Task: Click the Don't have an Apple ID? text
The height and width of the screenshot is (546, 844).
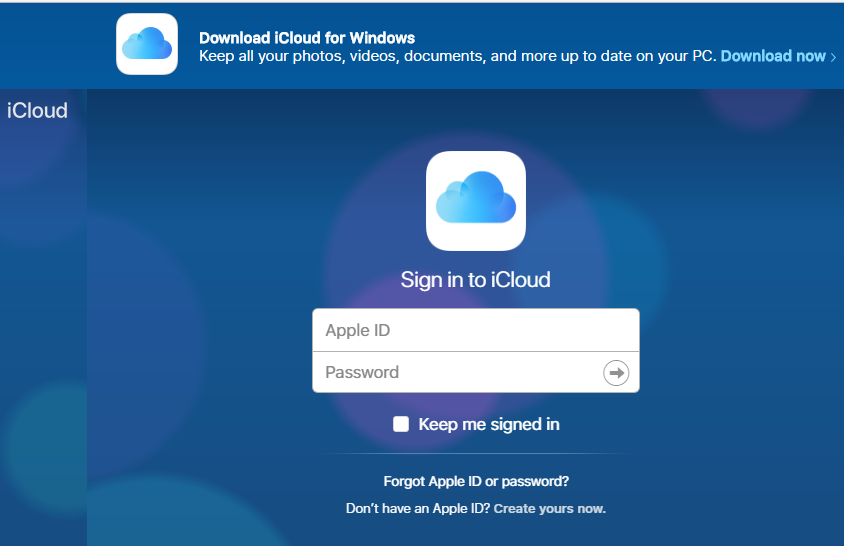Action: (x=418, y=509)
